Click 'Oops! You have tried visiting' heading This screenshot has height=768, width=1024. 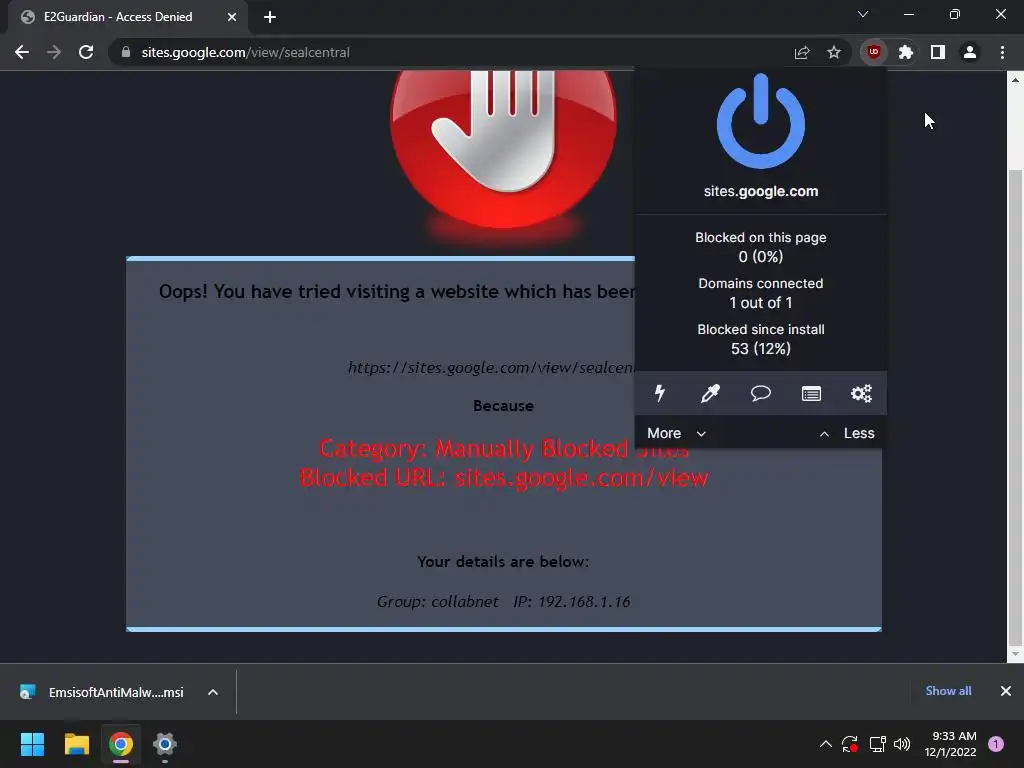(x=396, y=291)
